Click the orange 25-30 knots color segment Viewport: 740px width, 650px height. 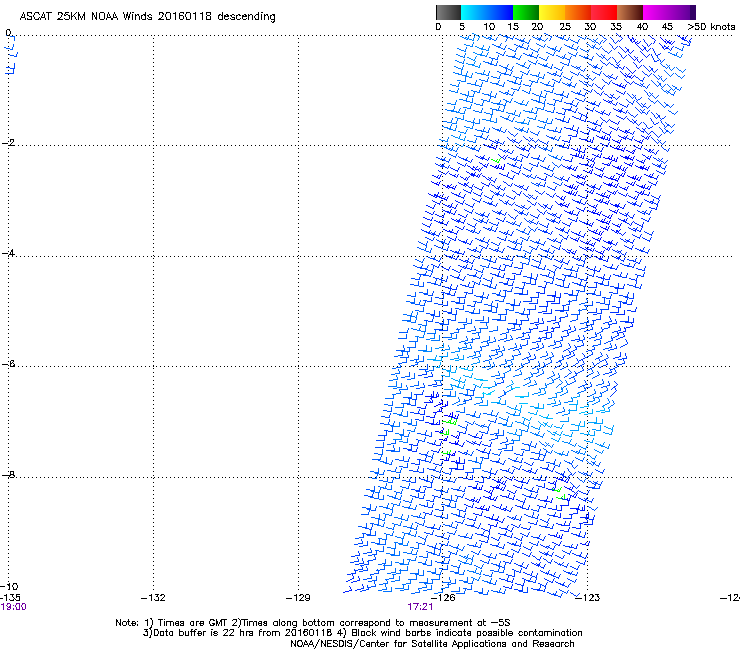pyautogui.click(x=578, y=12)
